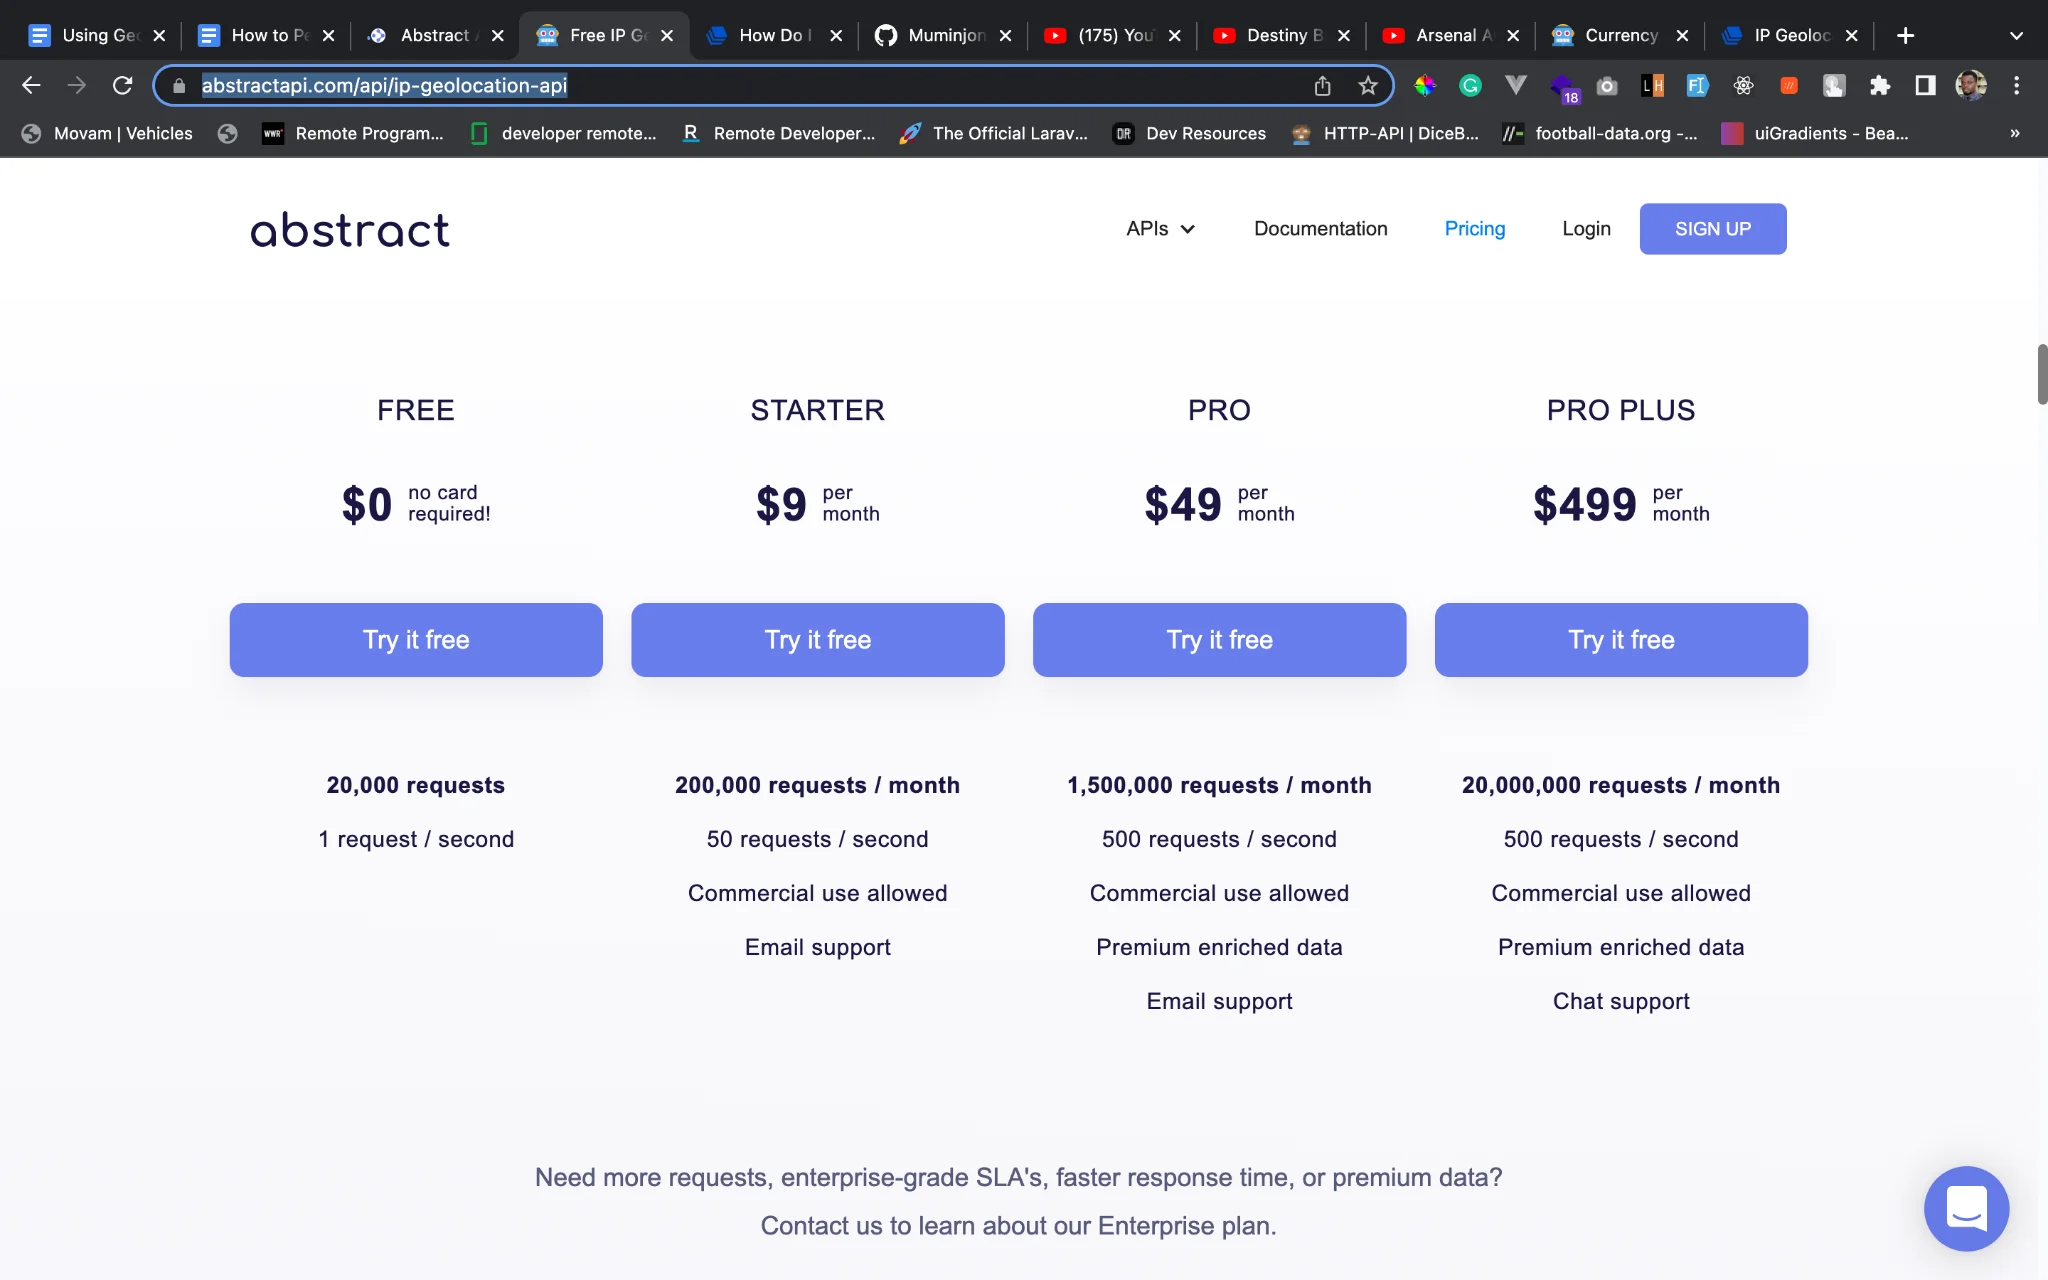Open the Dev Resources bookmark
This screenshot has height=1280, width=2048.
(x=1190, y=133)
